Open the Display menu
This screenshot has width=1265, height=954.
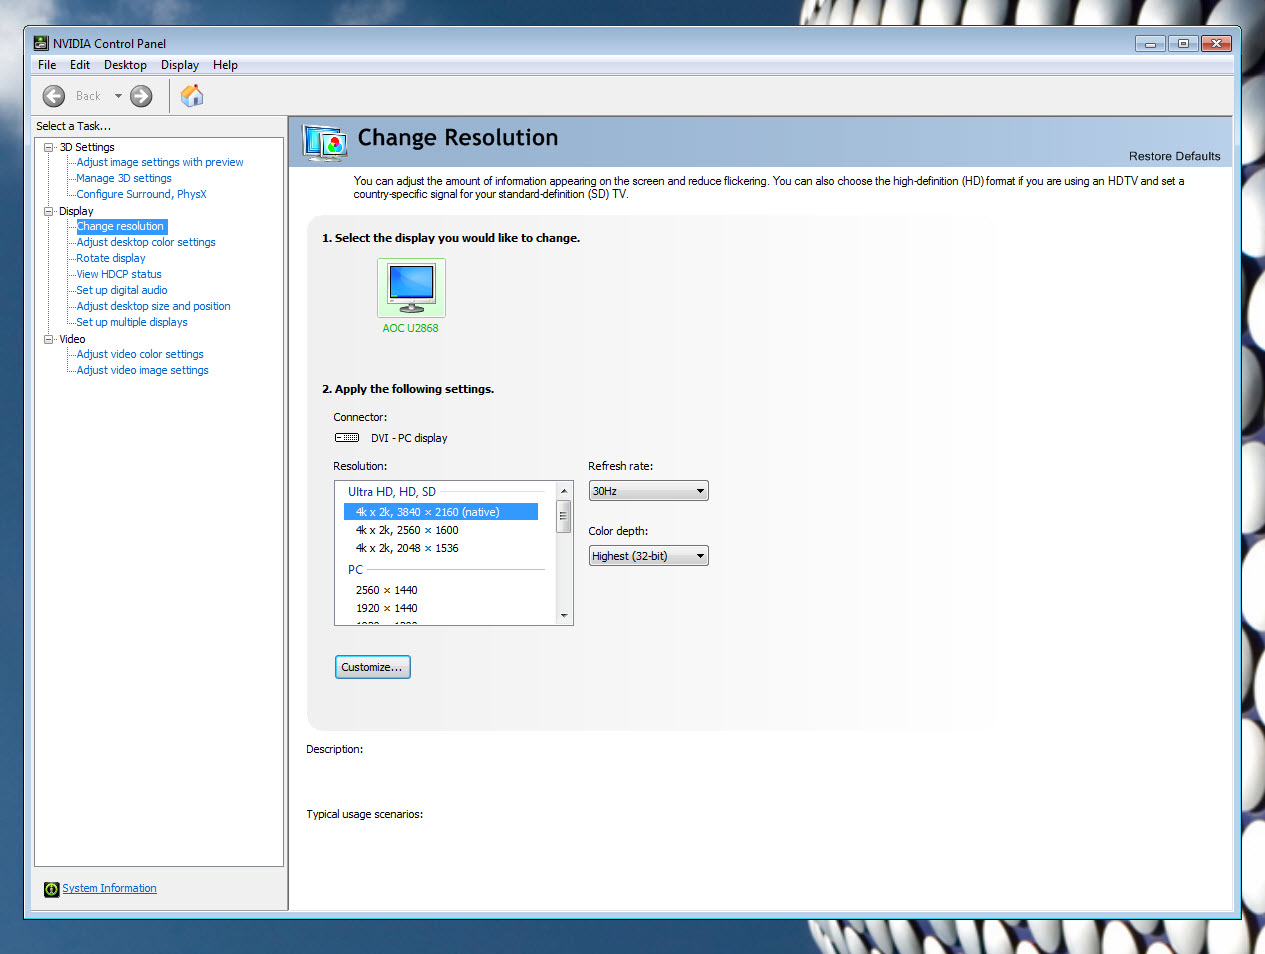[180, 65]
